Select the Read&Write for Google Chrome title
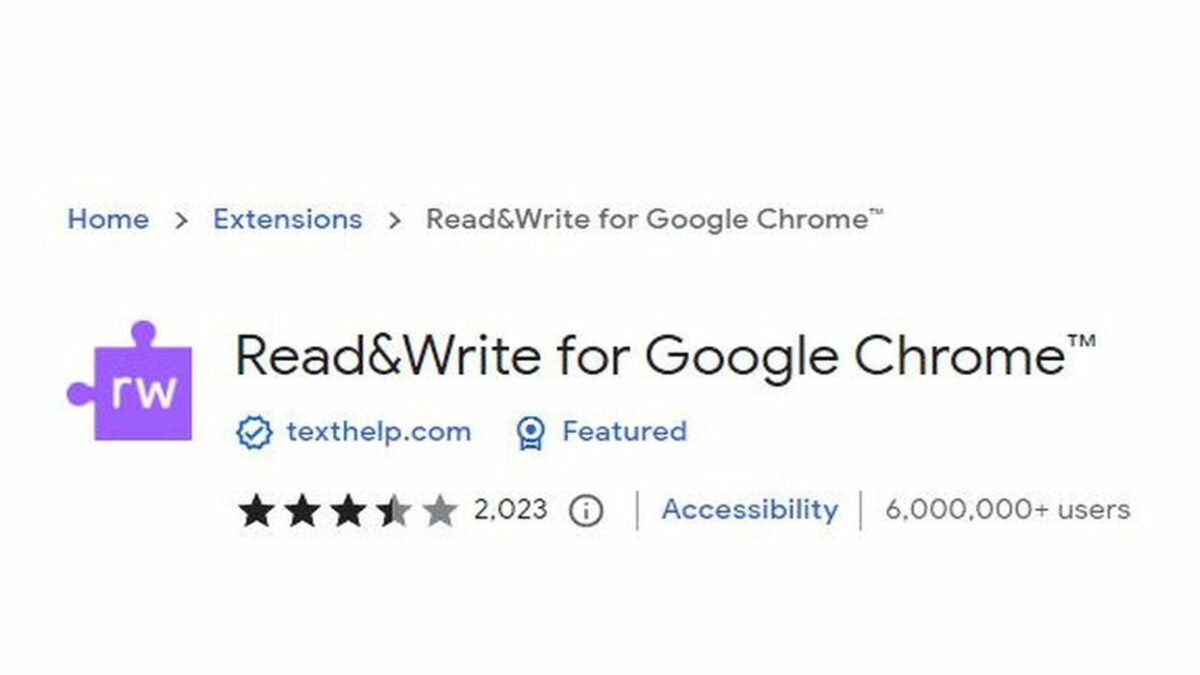 point(660,356)
